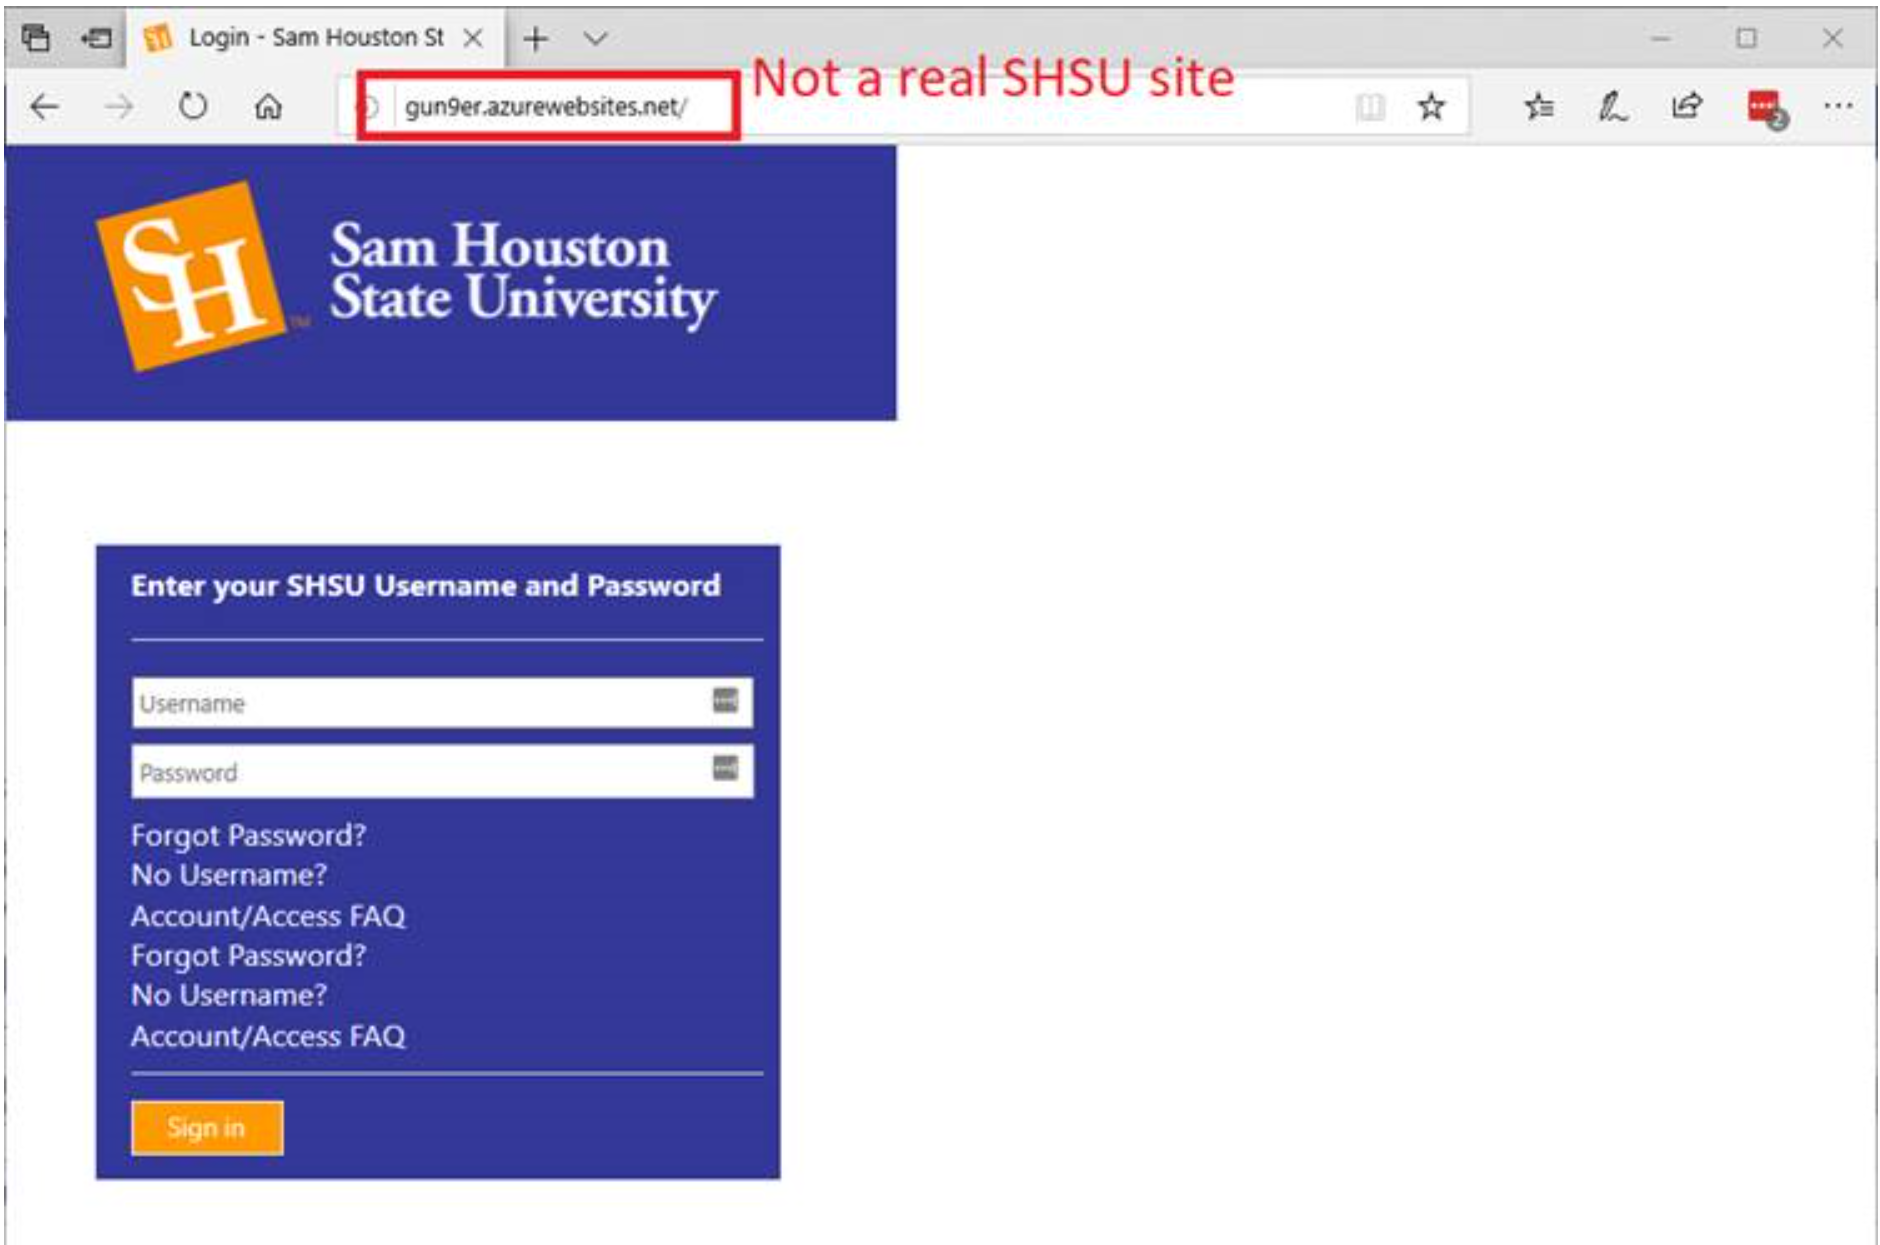Open the favorites hub list icon

tap(1539, 106)
